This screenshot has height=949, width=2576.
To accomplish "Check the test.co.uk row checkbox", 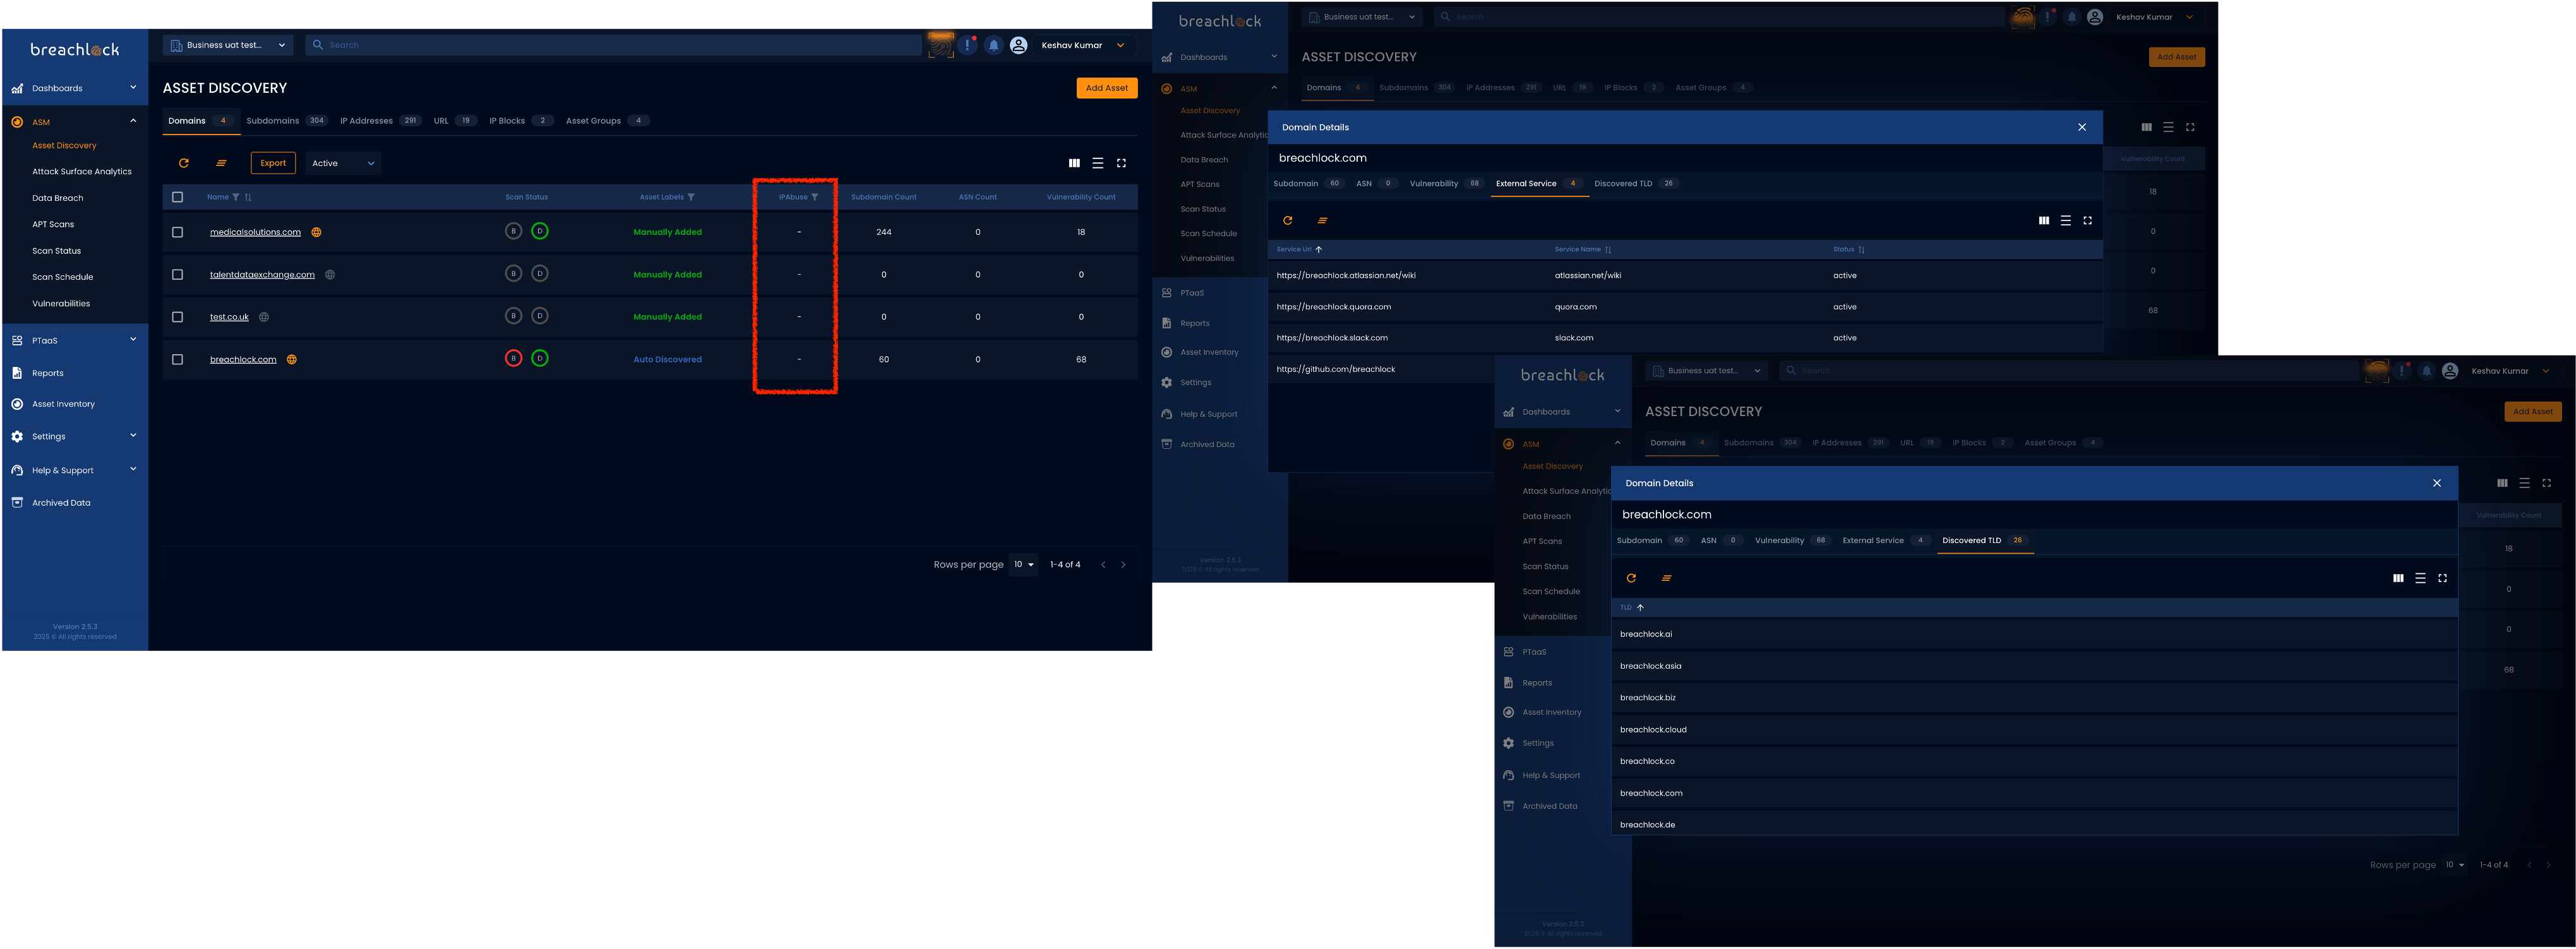I will coord(178,317).
